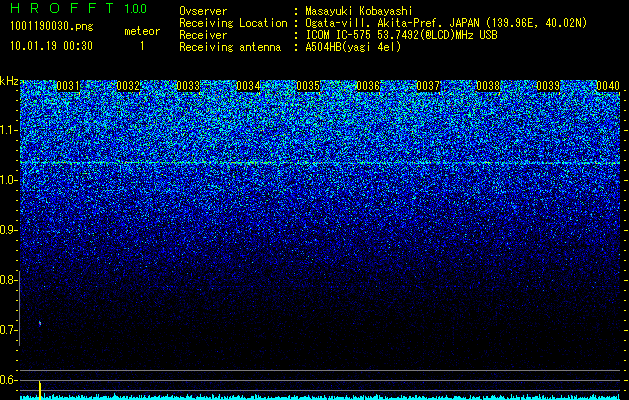Click the 0040 time marker
Screen dimensions: 629x400
(608, 86)
